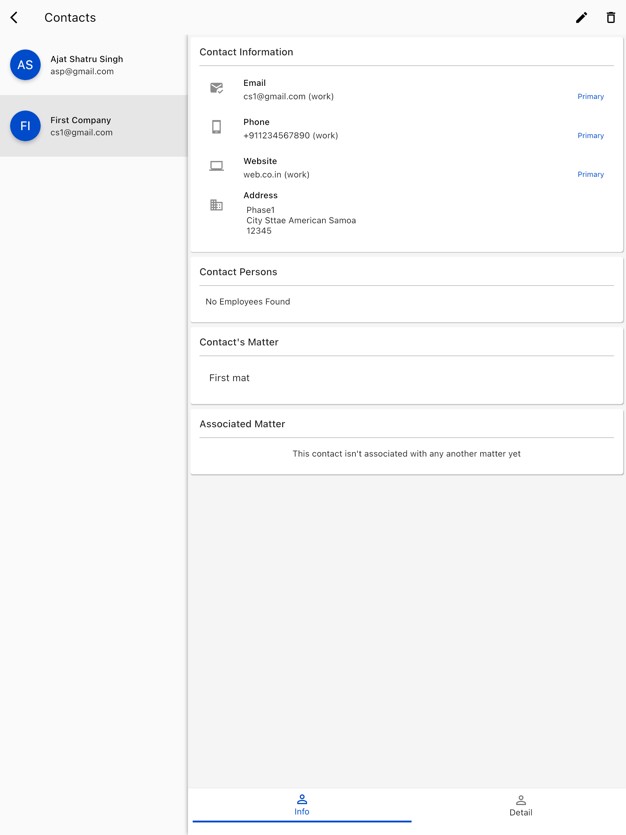
Task: Click Primary label beside Website
Action: pyautogui.click(x=590, y=175)
